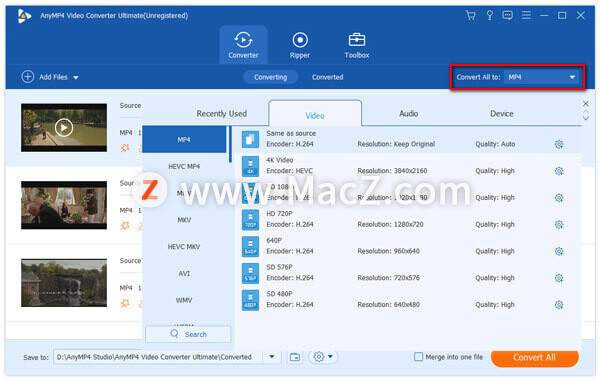
Task: Click the 'Resolution: Keep Original' text
Action: coord(396,144)
